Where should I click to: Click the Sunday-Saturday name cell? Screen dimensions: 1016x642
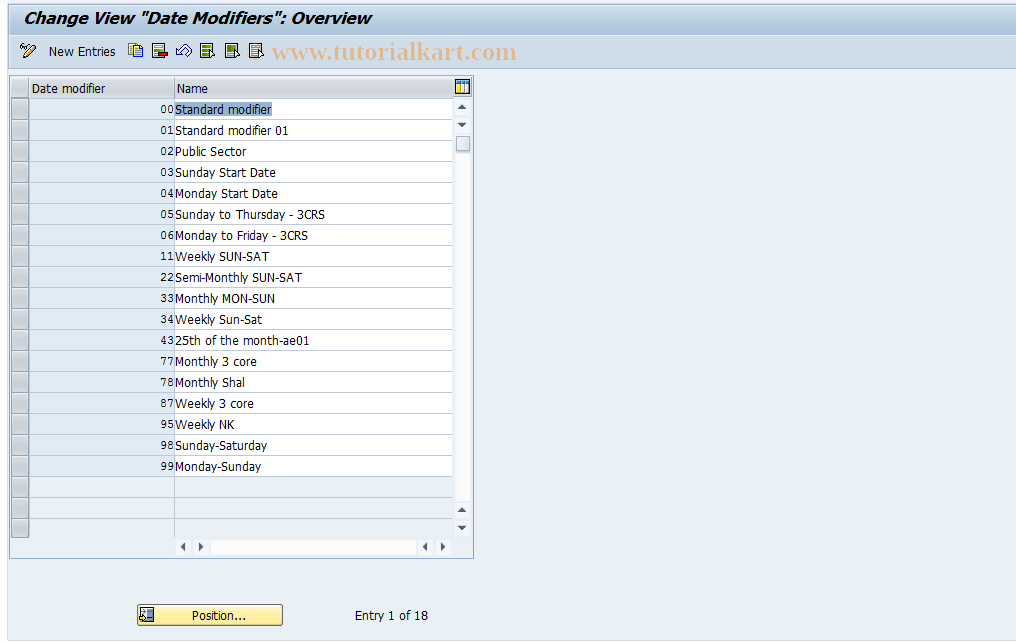(314, 445)
